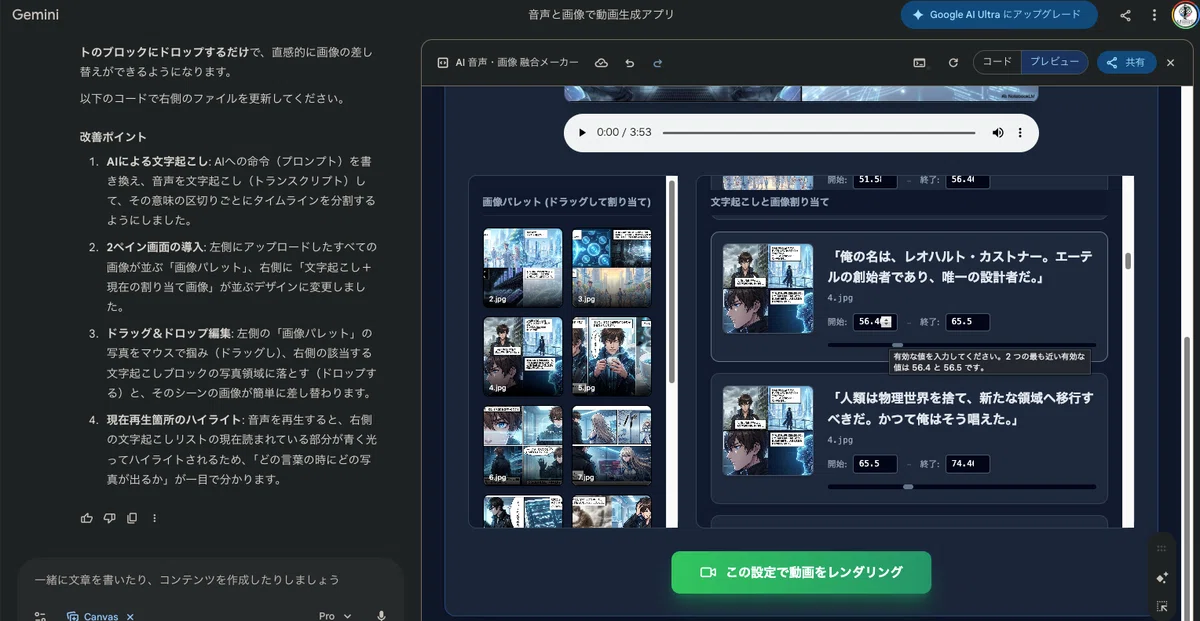Click the 51.5 start field in top block

(x=874, y=179)
